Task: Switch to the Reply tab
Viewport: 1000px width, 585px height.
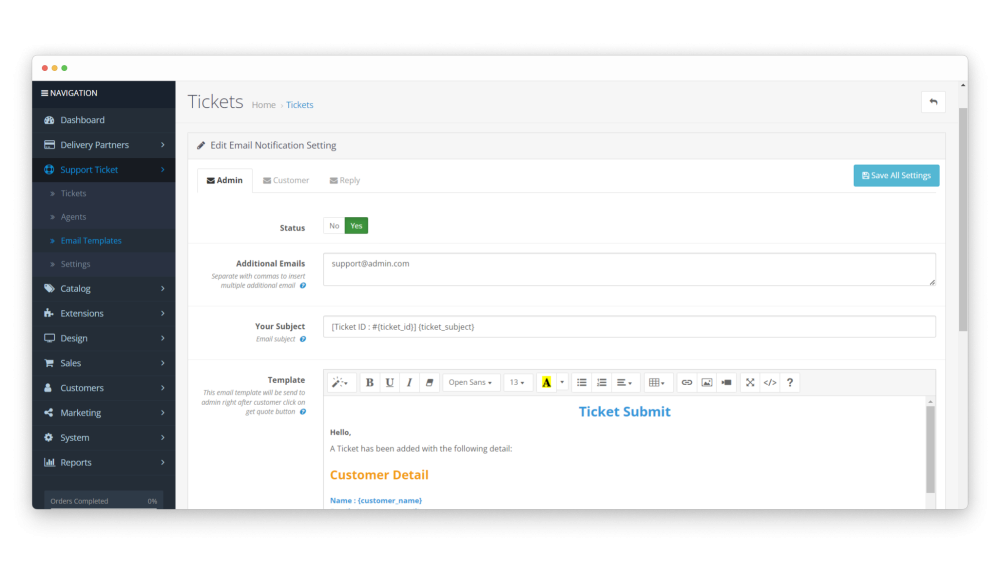Action: coord(345,181)
